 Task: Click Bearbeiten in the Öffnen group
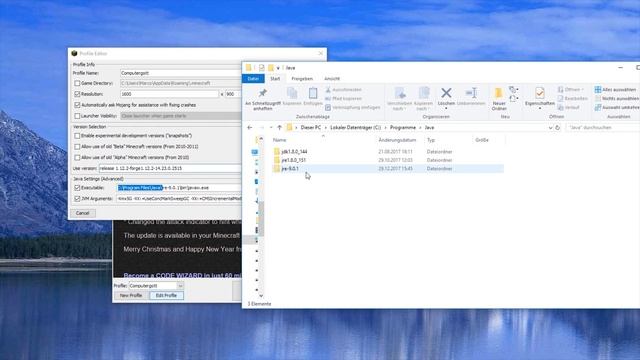pyautogui.click(x=573, y=98)
